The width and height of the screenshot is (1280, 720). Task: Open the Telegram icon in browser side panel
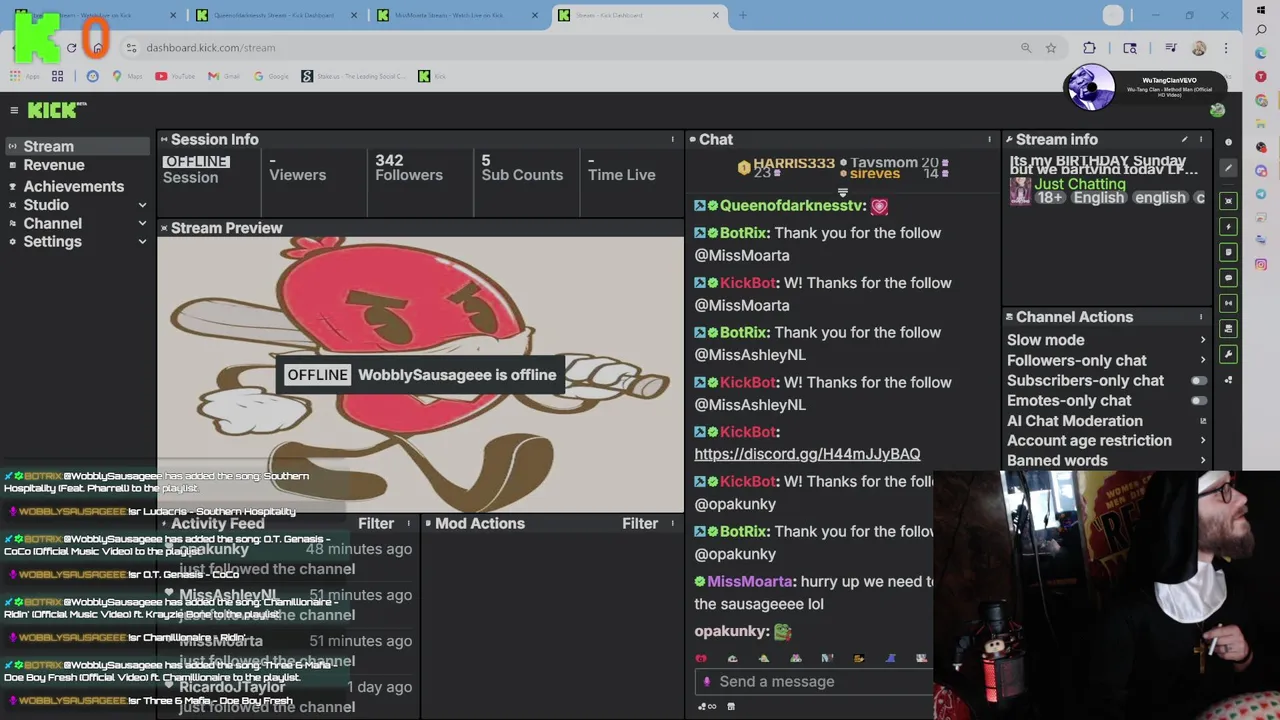(1261, 194)
